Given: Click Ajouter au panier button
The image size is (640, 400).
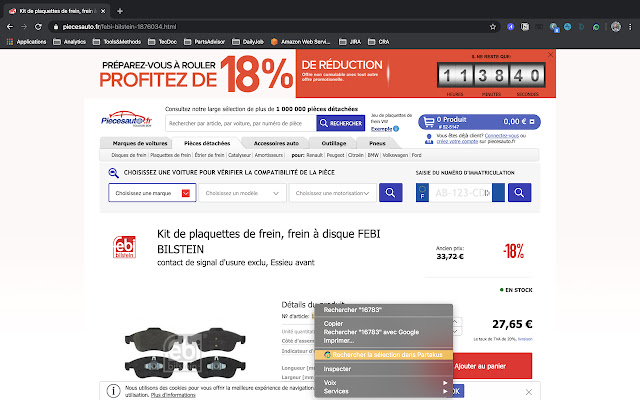Looking at the screenshot, I should tap(492, 366).
